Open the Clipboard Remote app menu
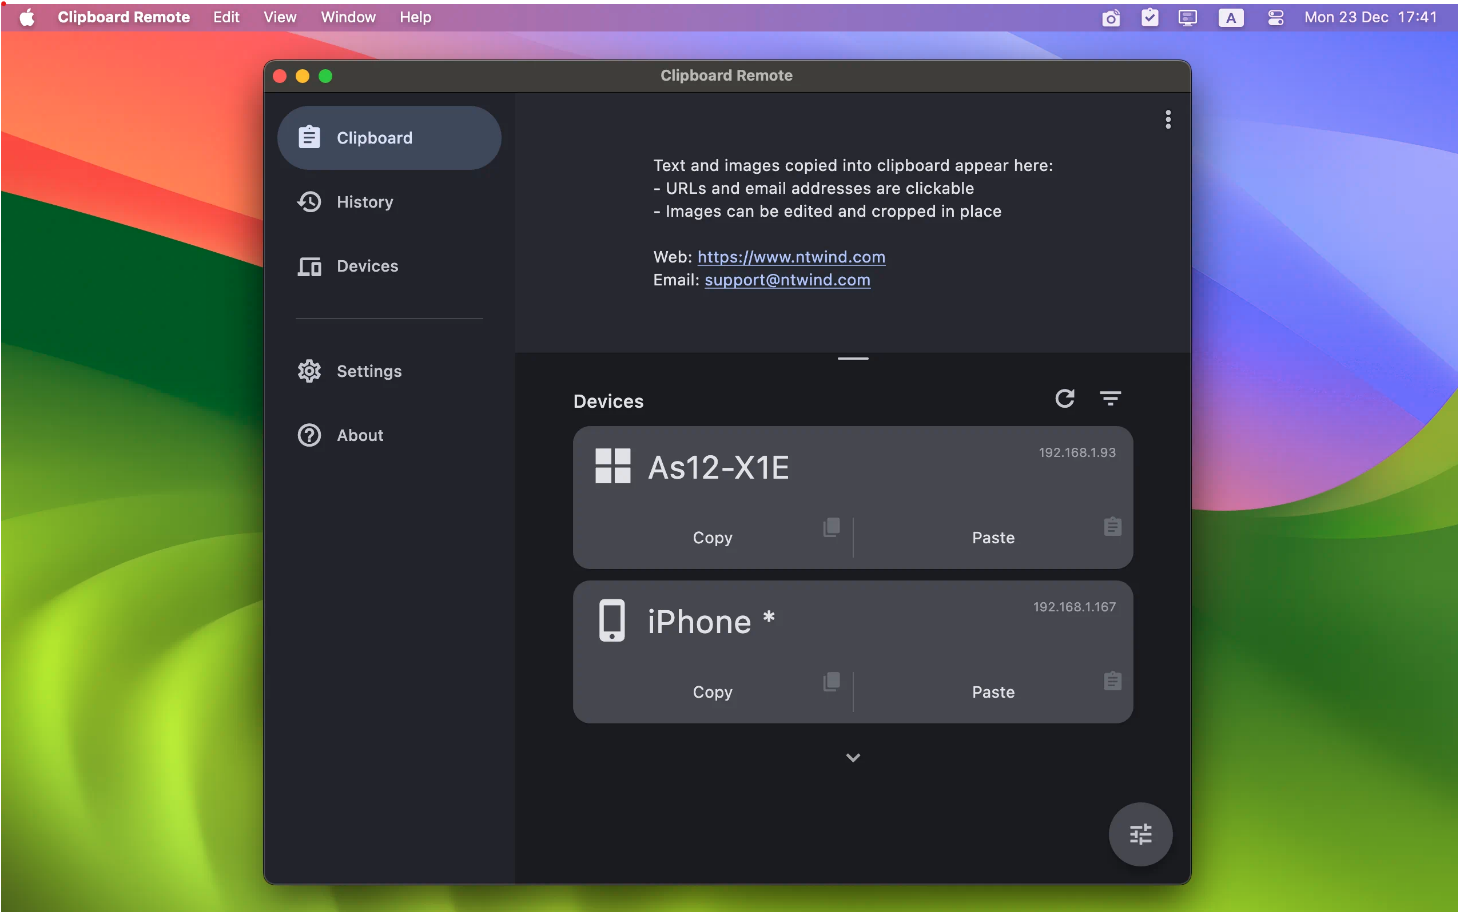Viewport: 1458px width, 912px height. 124,17
